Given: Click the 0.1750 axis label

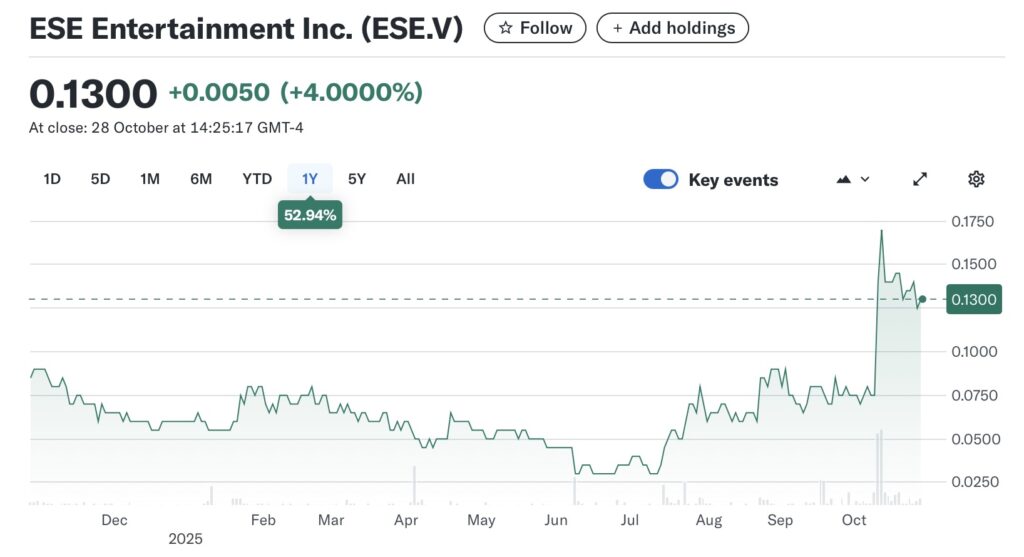Looking at the screenshot, I should pos(972,221).
